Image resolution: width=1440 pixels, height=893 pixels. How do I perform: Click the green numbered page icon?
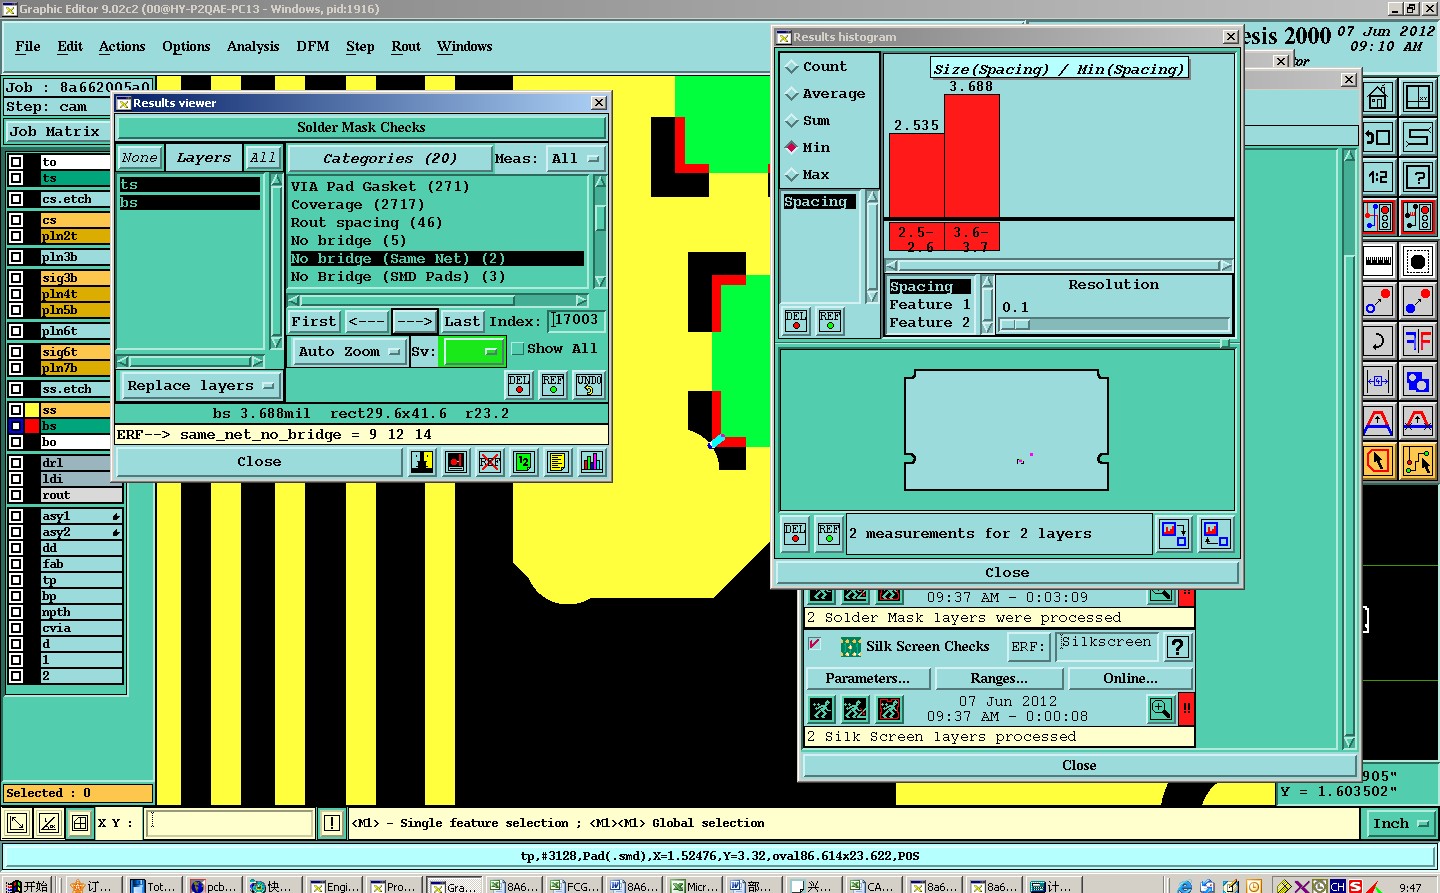click(x=524, y=461)
